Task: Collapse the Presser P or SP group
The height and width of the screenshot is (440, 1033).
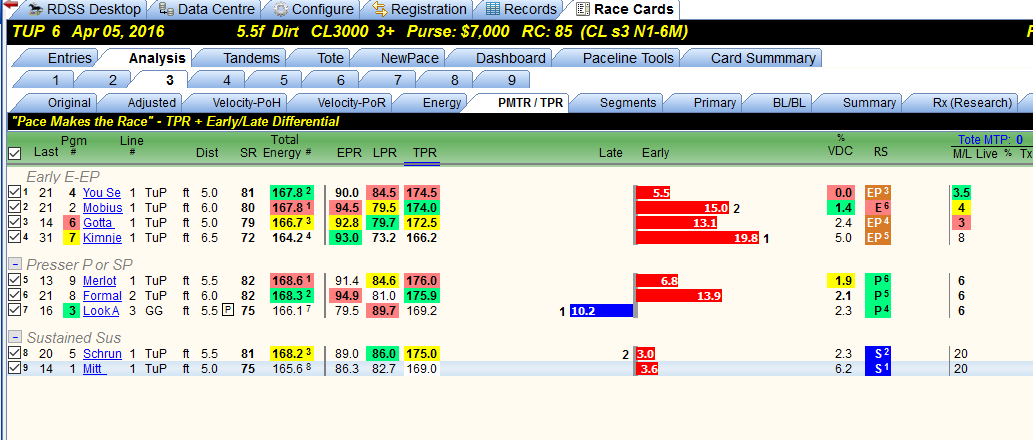Action: coord(14,265)
